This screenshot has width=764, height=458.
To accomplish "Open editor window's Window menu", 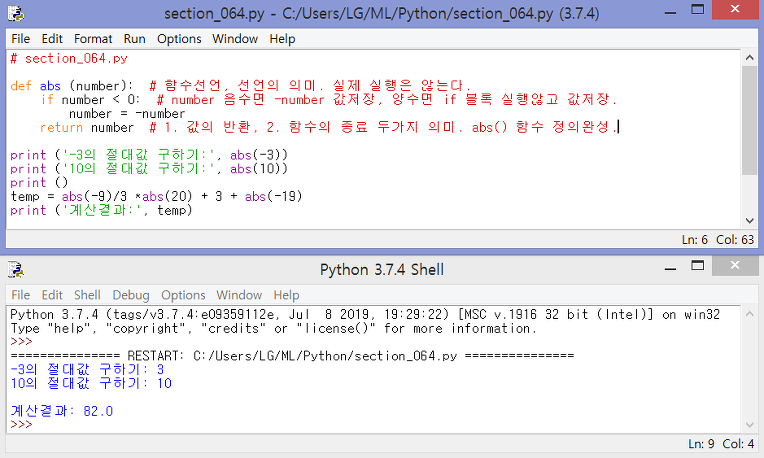I will pos(235,39).
